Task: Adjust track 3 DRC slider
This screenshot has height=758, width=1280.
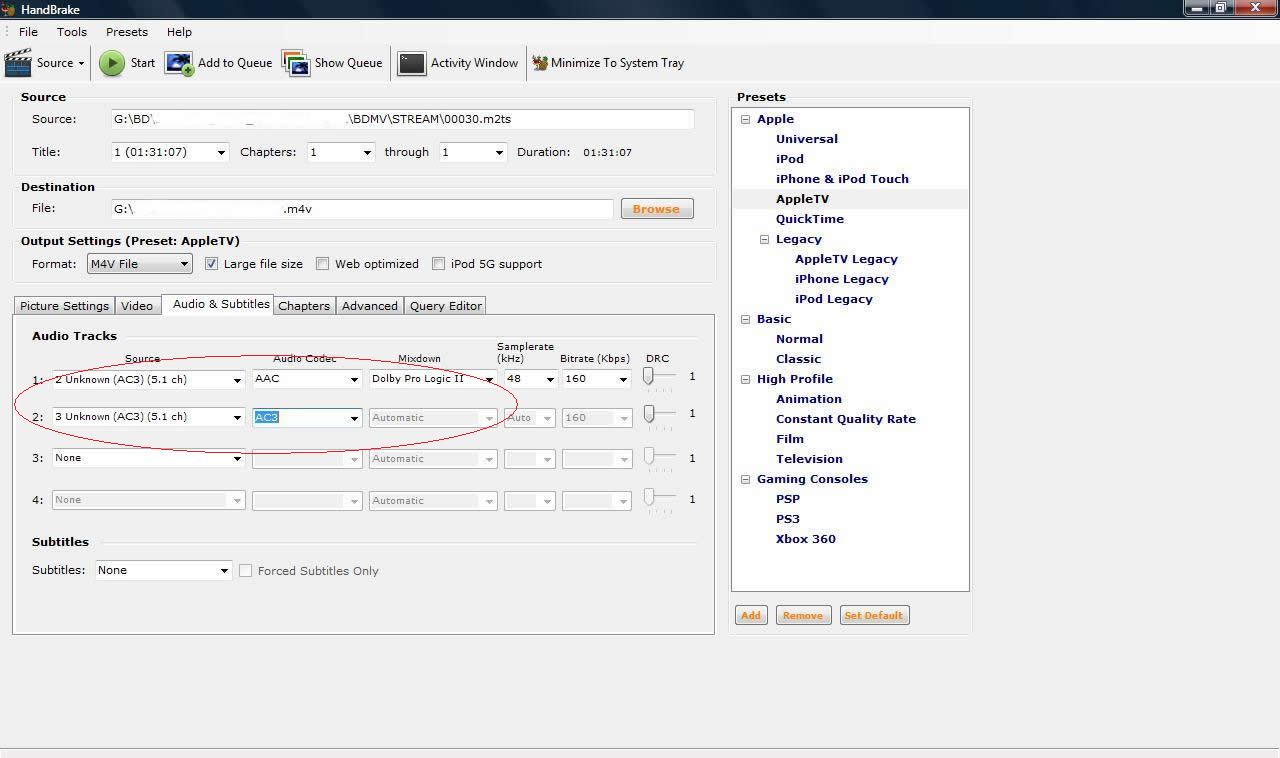Action: coord(649,456)
